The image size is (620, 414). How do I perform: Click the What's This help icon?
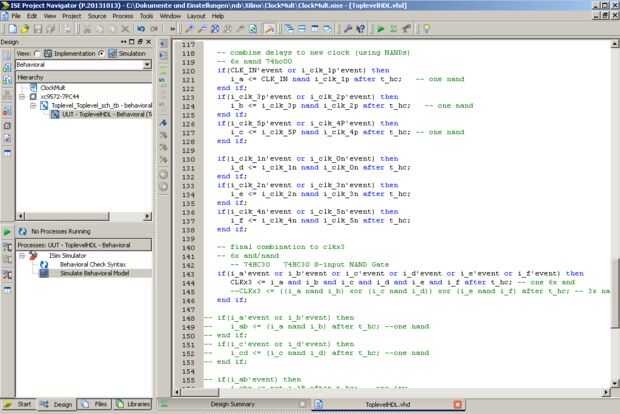click(361, 29)
